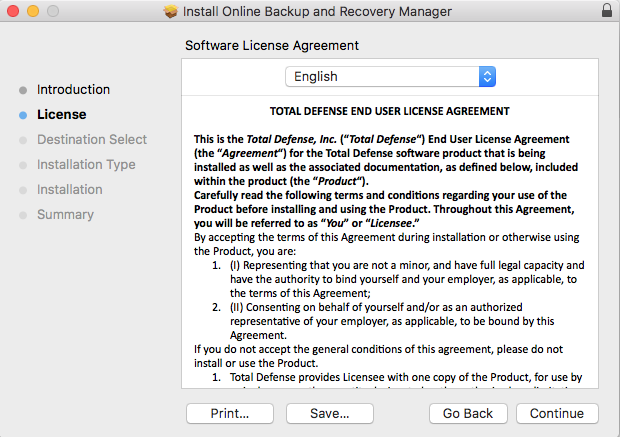
Task: Click the Save... button
Action: pos(330,413)
